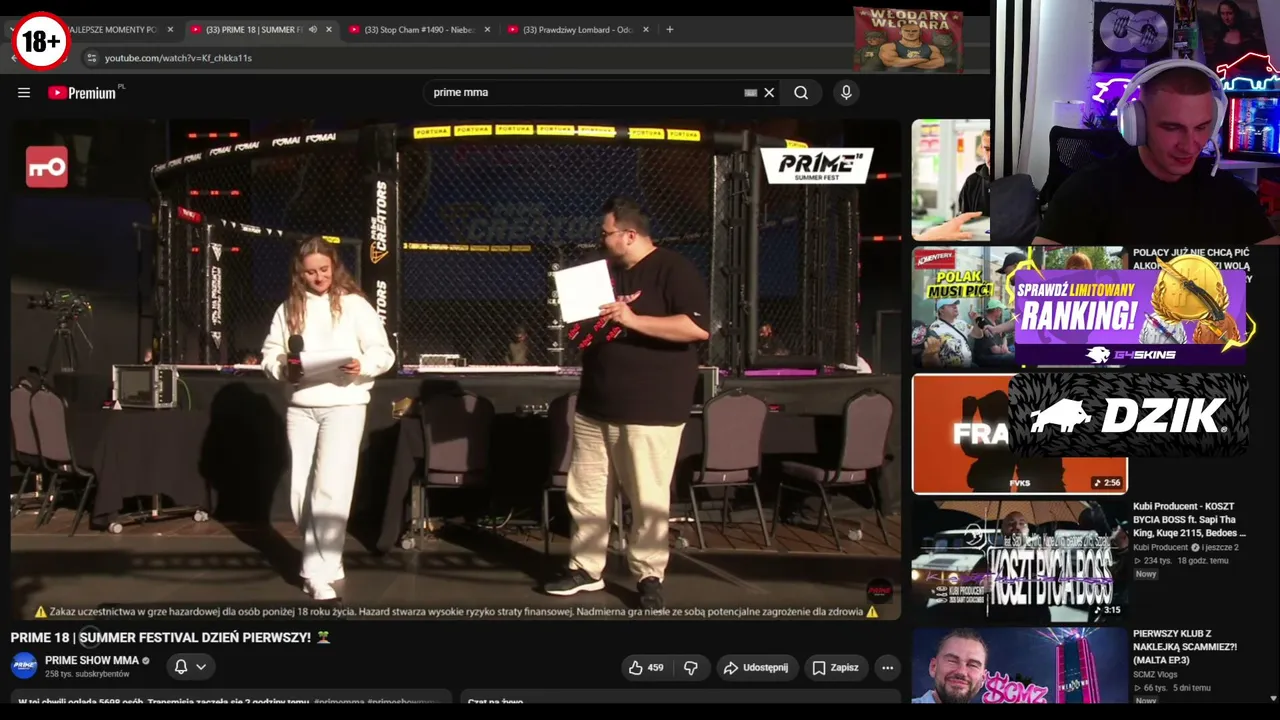Screen dimensions: 1280x720
Task: Share the video via Udostępnij button
Action: [755, 667]
